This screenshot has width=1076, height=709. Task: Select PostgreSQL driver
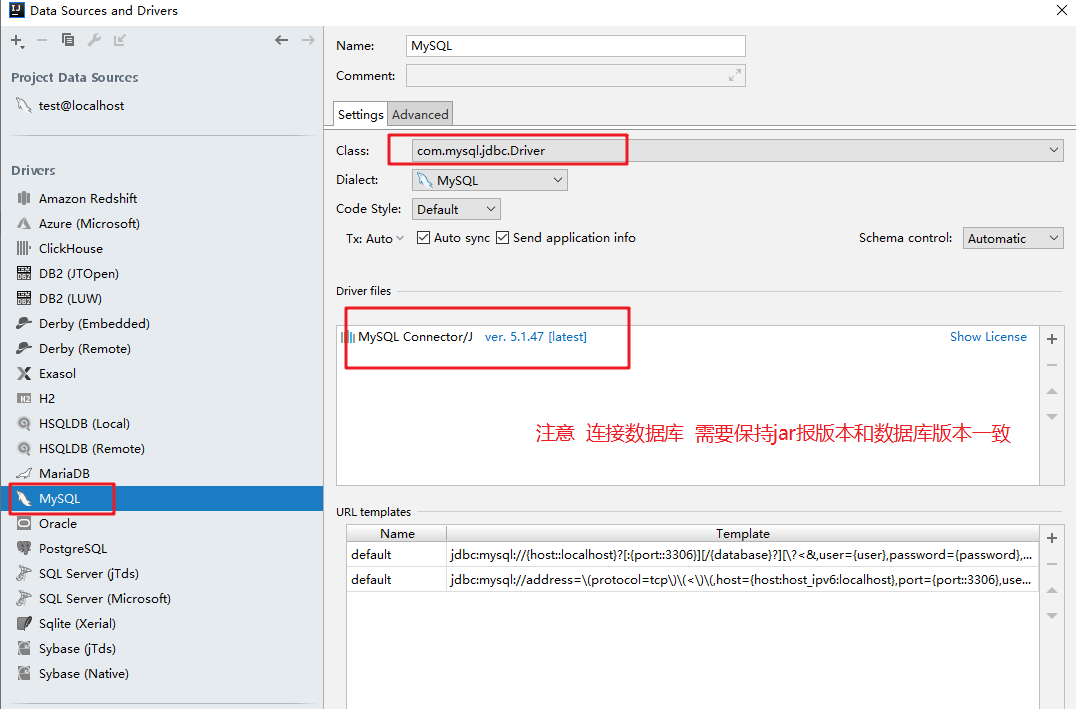tap(73, 548)
